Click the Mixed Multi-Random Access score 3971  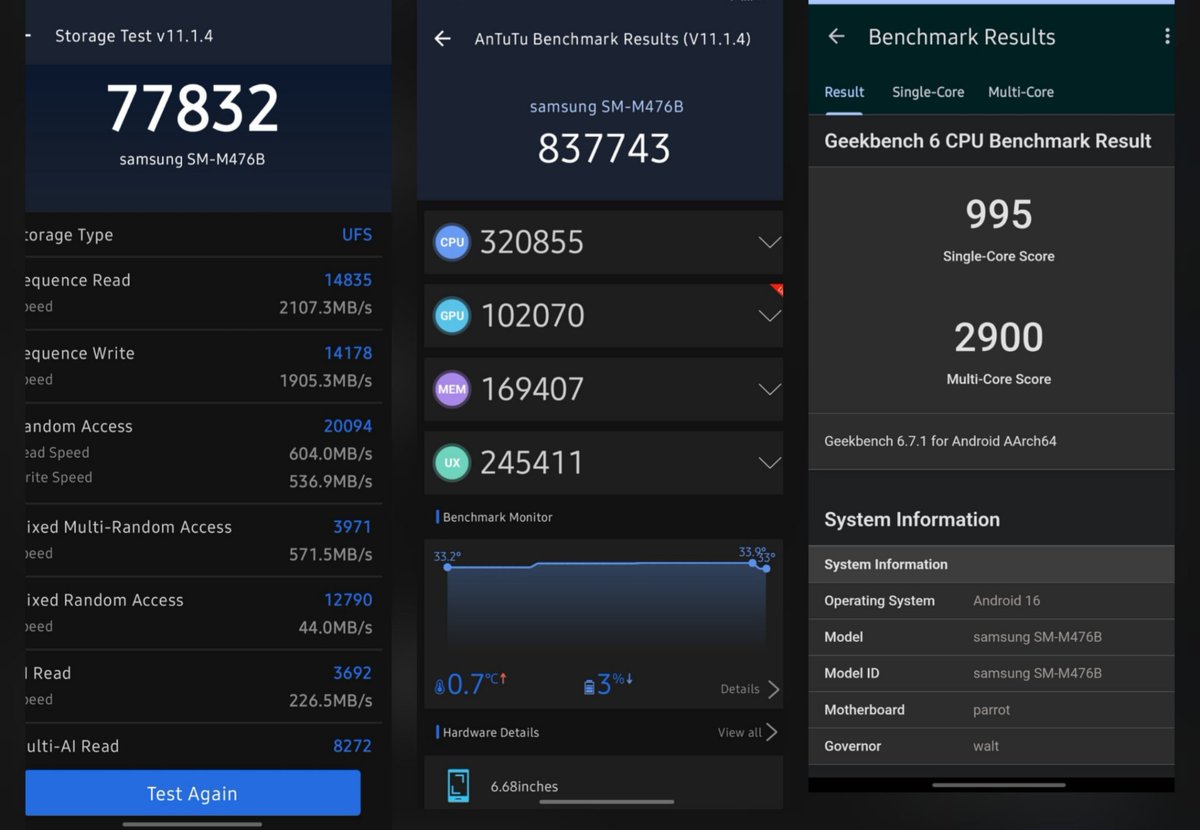coord(352,527)
